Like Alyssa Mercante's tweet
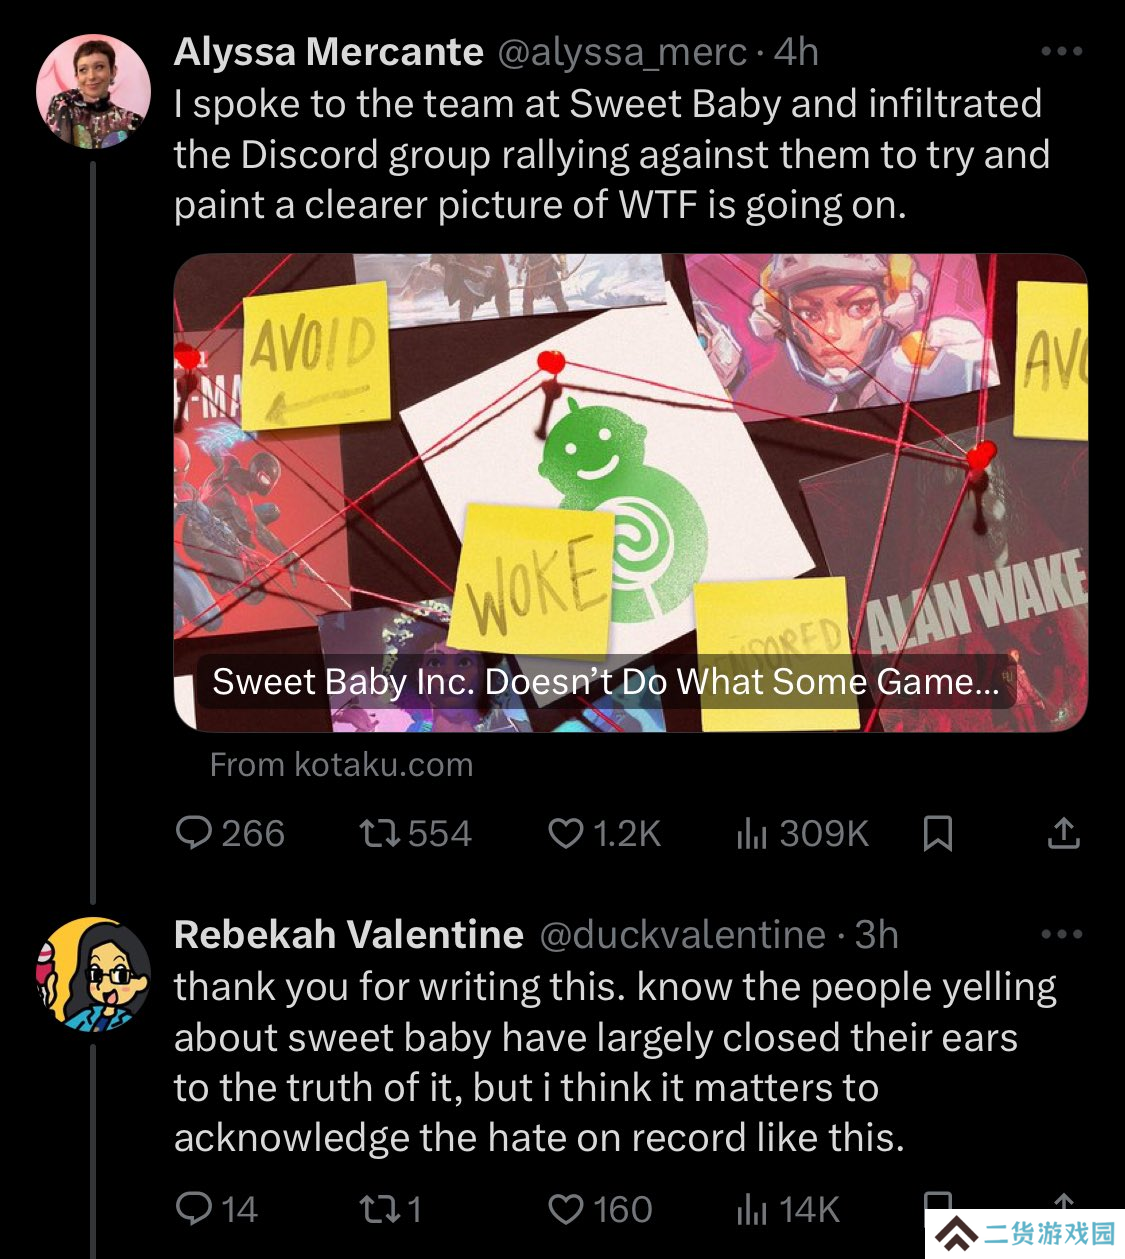The image size is (1125, 1259). (604, 833)
